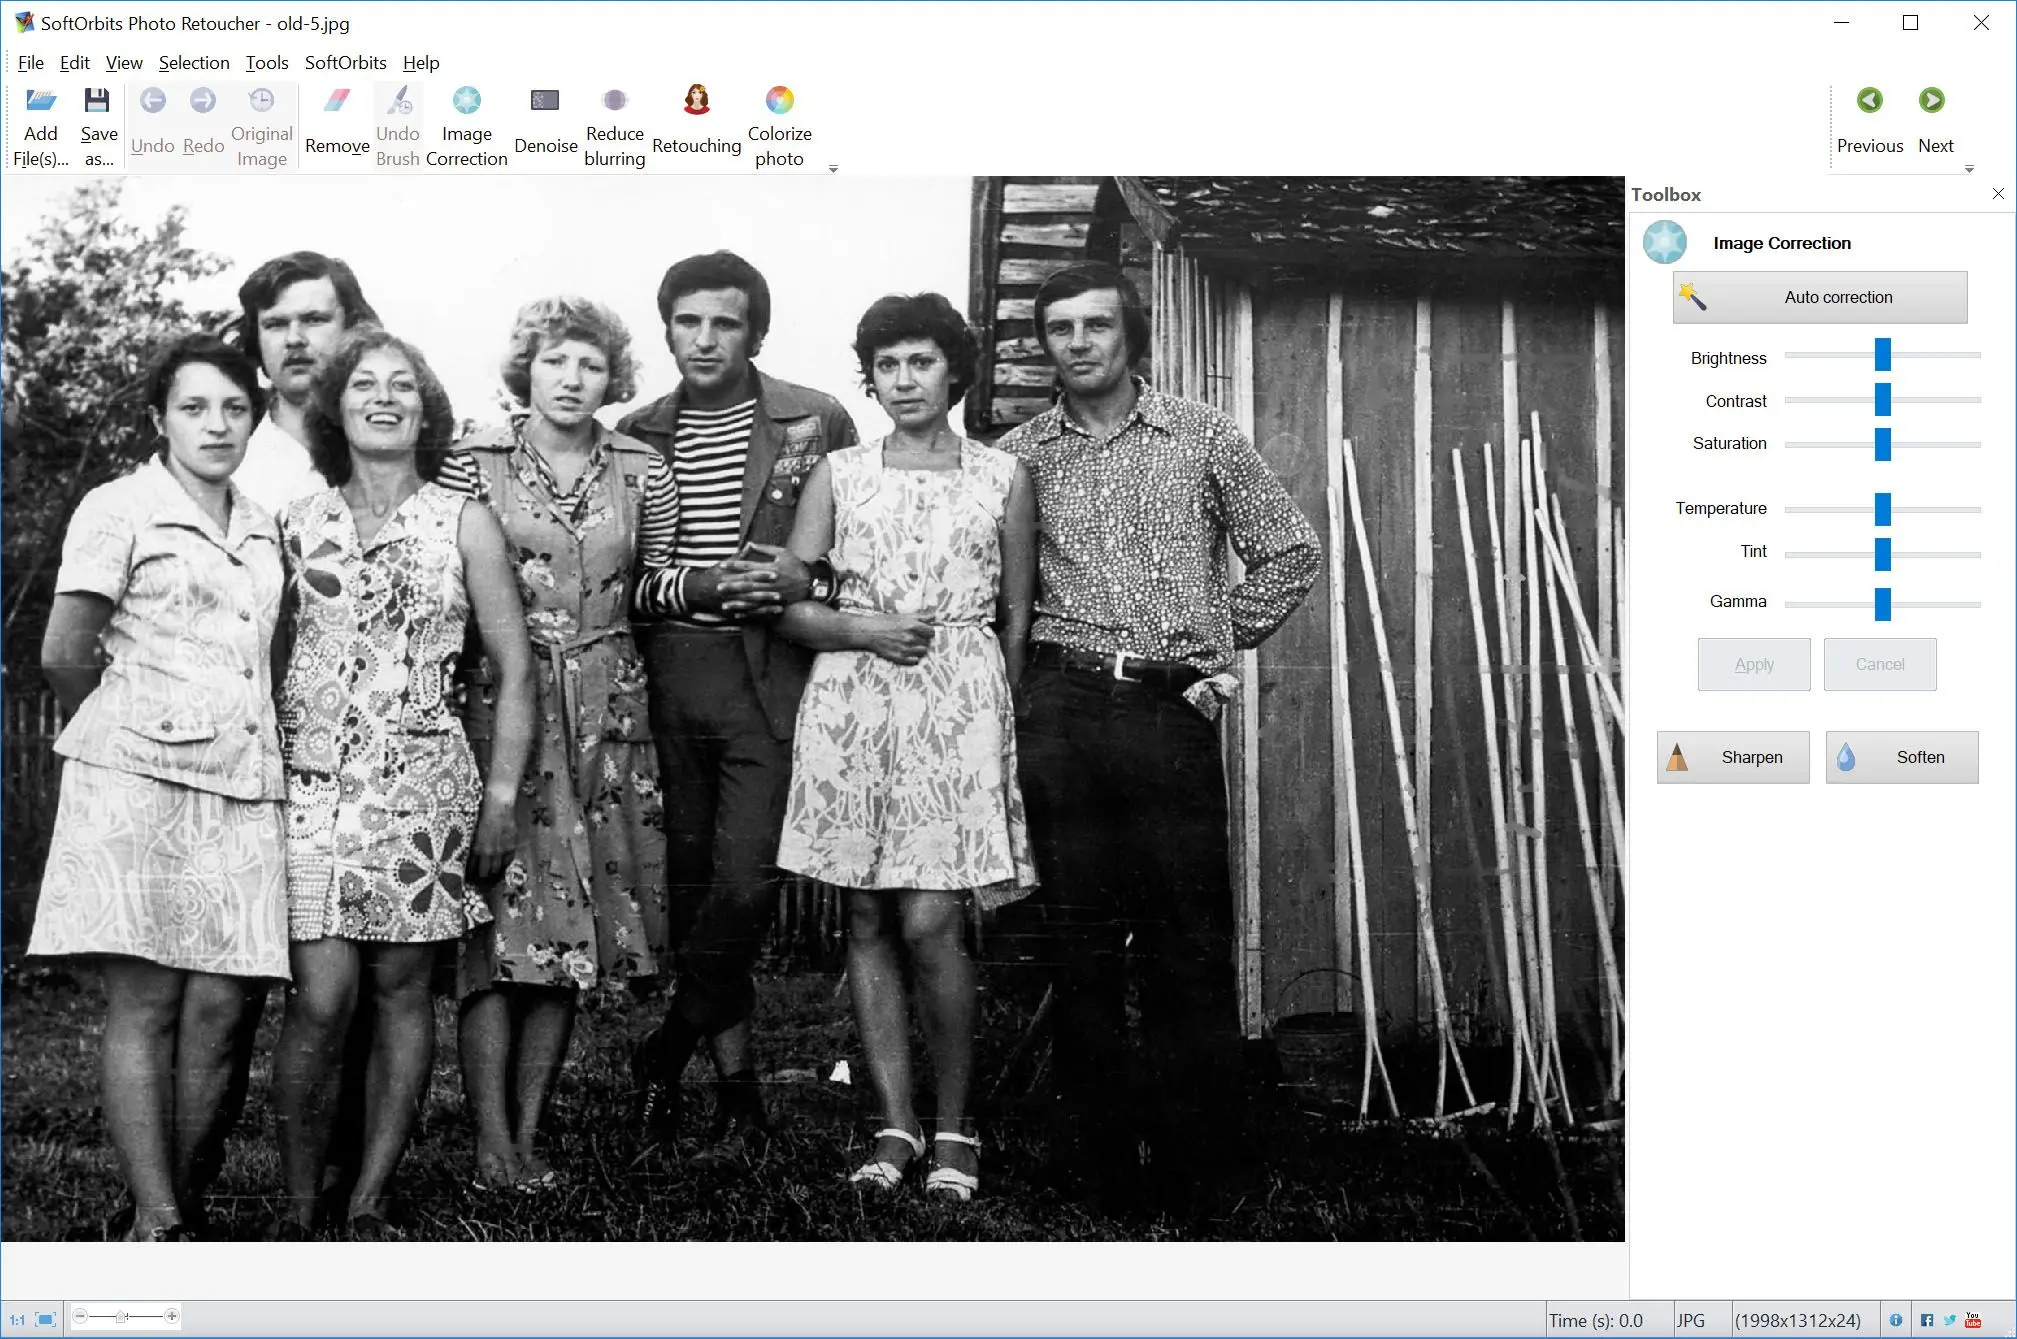Click Apply to confirm image corrections

(1753, 664)
